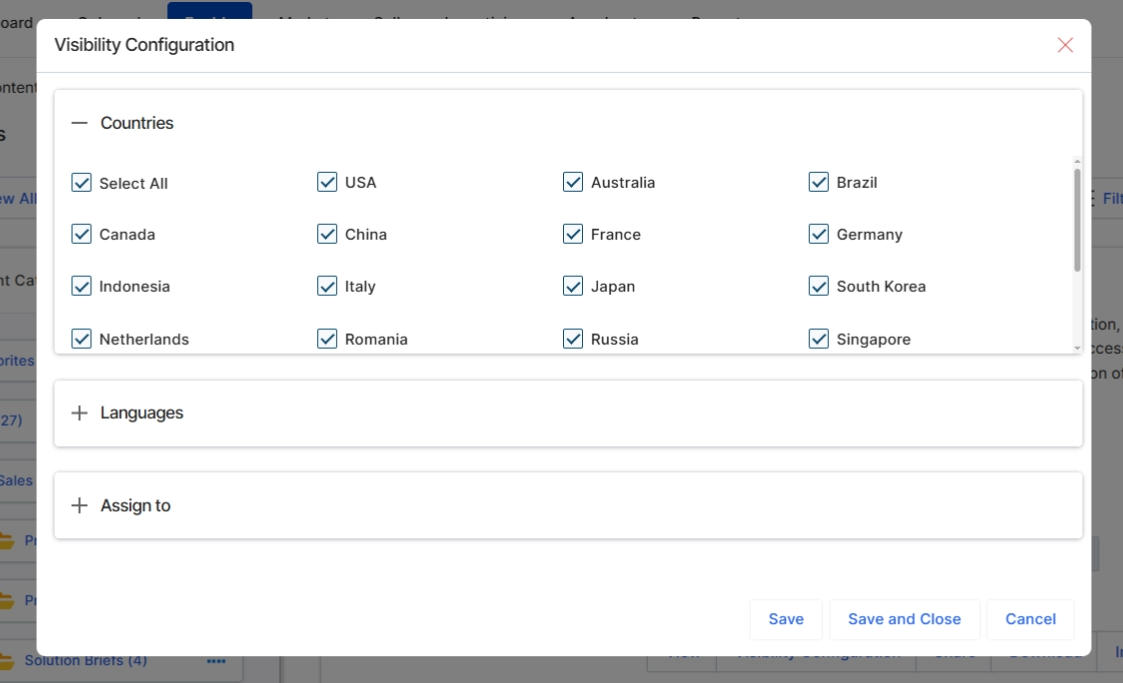
Task: Uncheck the USA checkbox
Action: [x=327, y=182]
